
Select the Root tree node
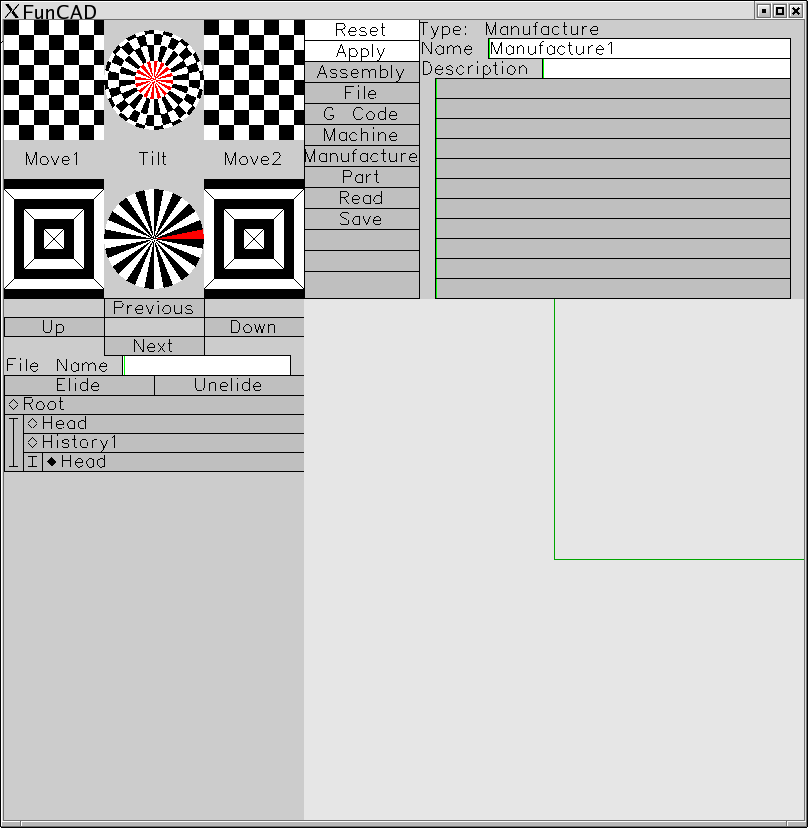click(154, 404)
